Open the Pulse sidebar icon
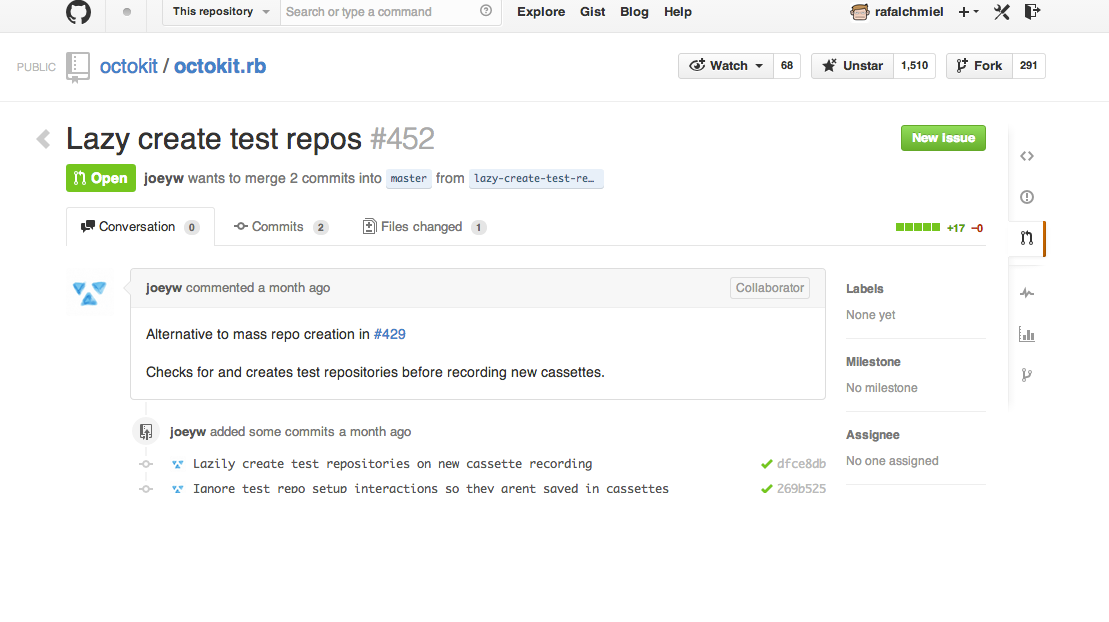 (x=1027, y=293)
